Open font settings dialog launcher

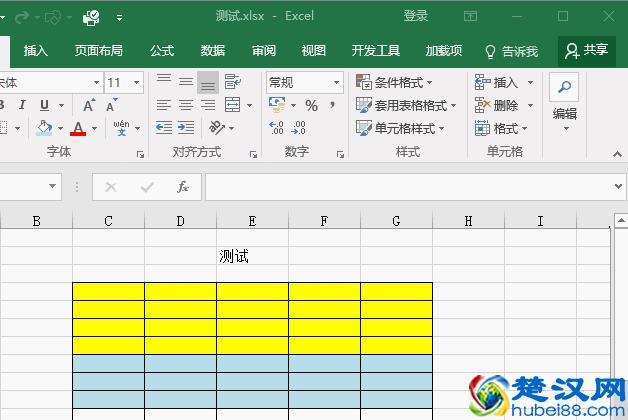coord(140,155)
